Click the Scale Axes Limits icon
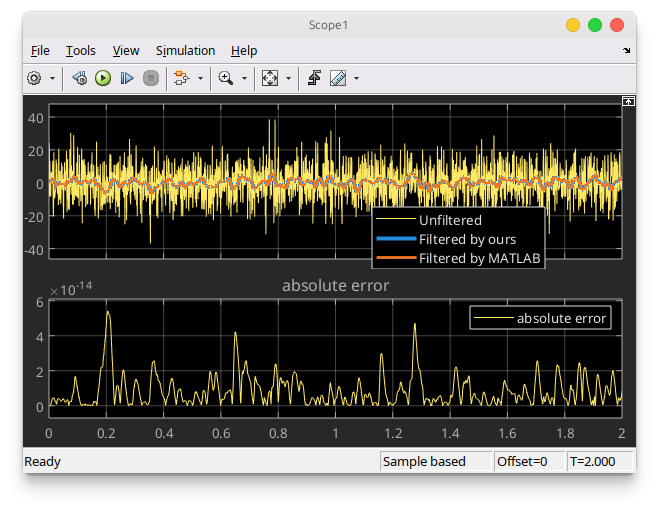The image size is (659, 512). click(270, 78)
